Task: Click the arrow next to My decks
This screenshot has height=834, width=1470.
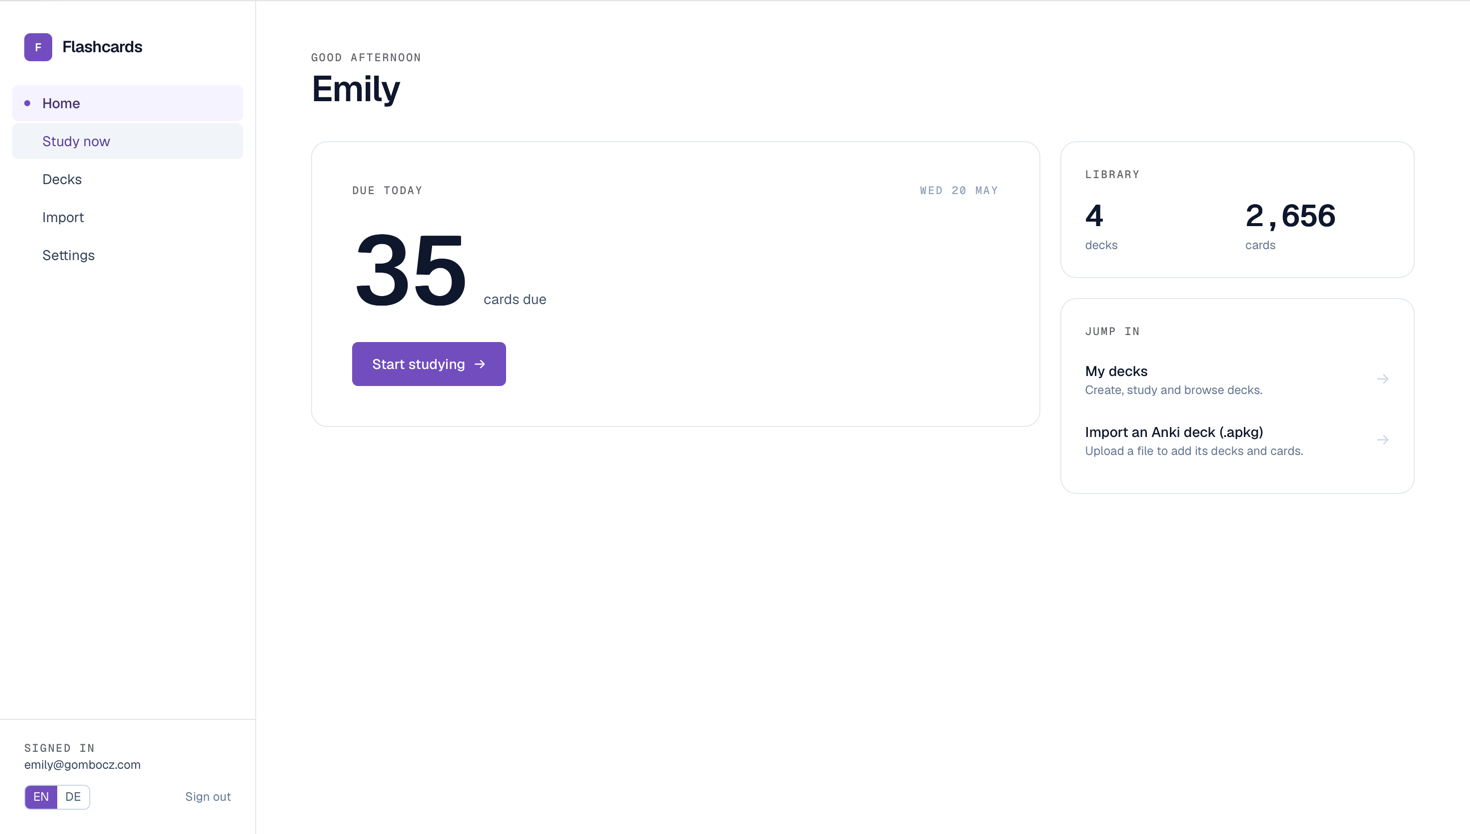Action: pos(1382,379)
